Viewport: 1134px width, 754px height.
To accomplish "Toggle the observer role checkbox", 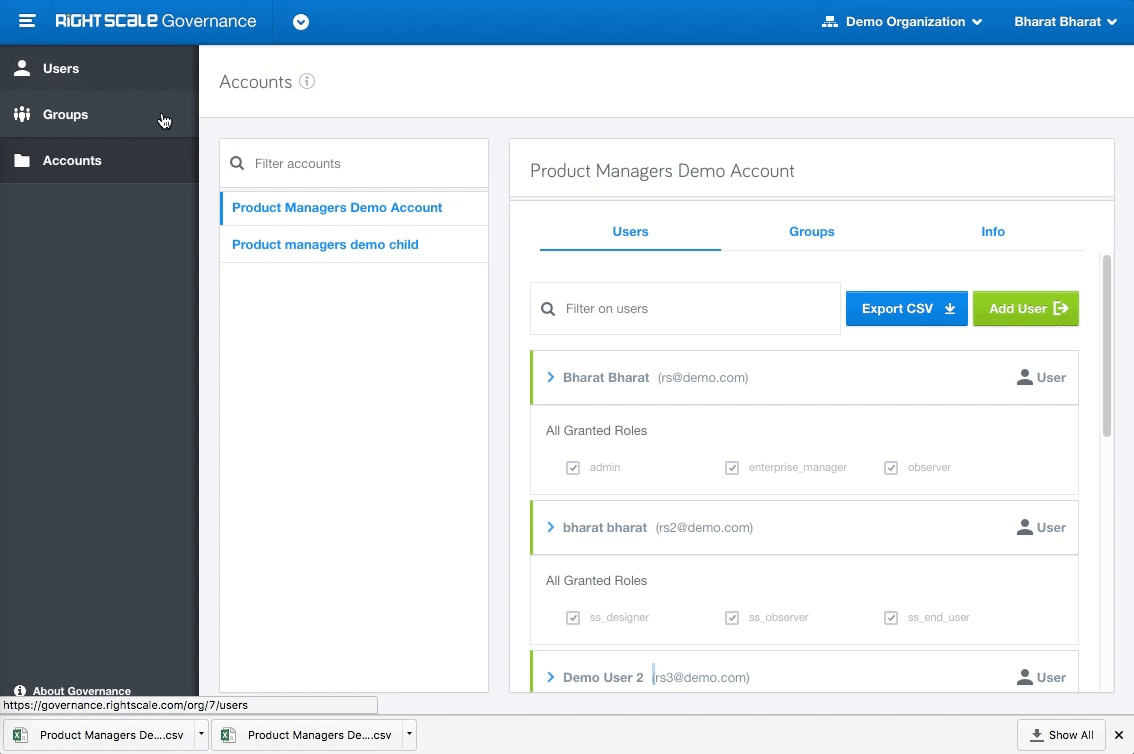I will point(891,468).
